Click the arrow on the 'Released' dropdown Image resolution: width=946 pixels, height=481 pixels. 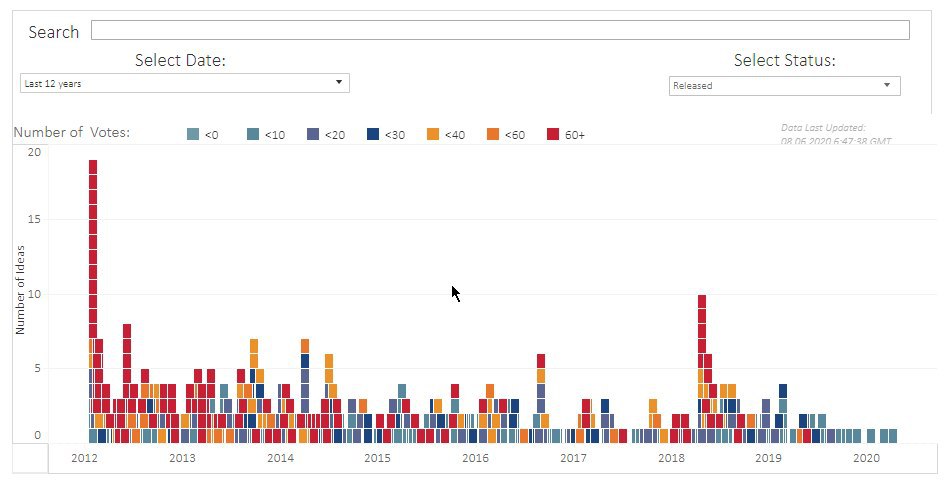887,85
